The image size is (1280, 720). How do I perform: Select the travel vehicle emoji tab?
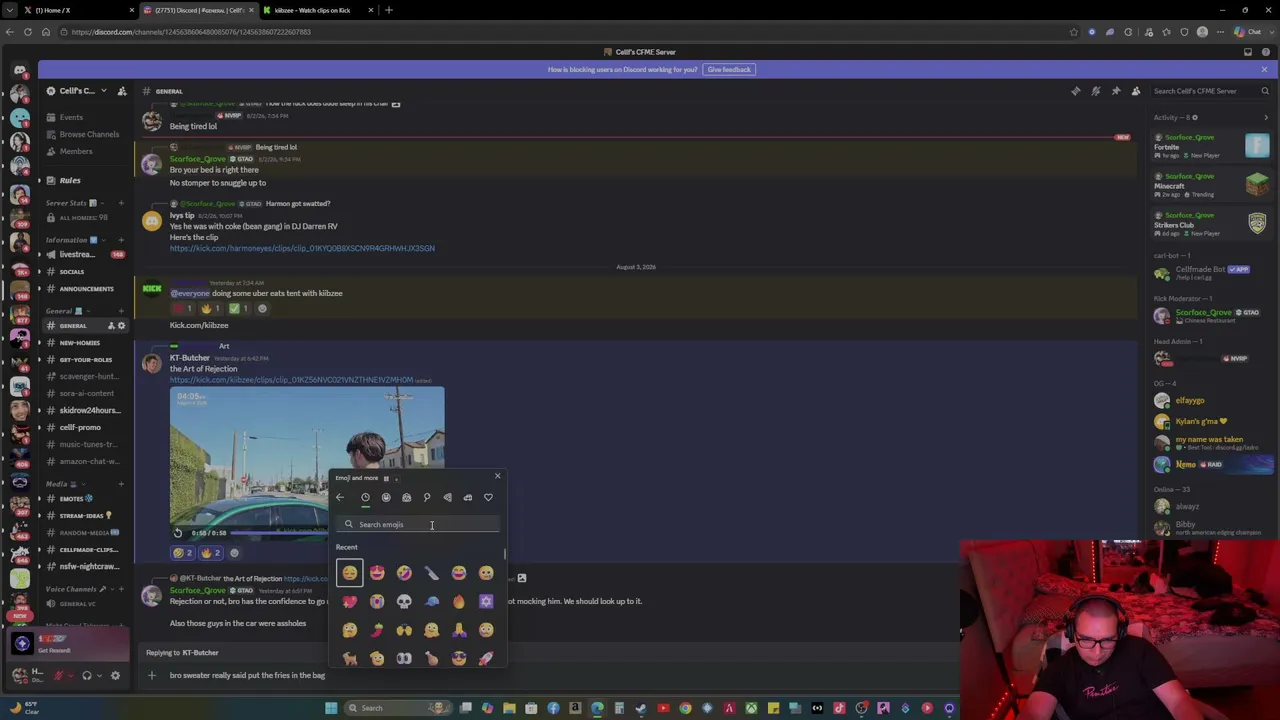467,497
